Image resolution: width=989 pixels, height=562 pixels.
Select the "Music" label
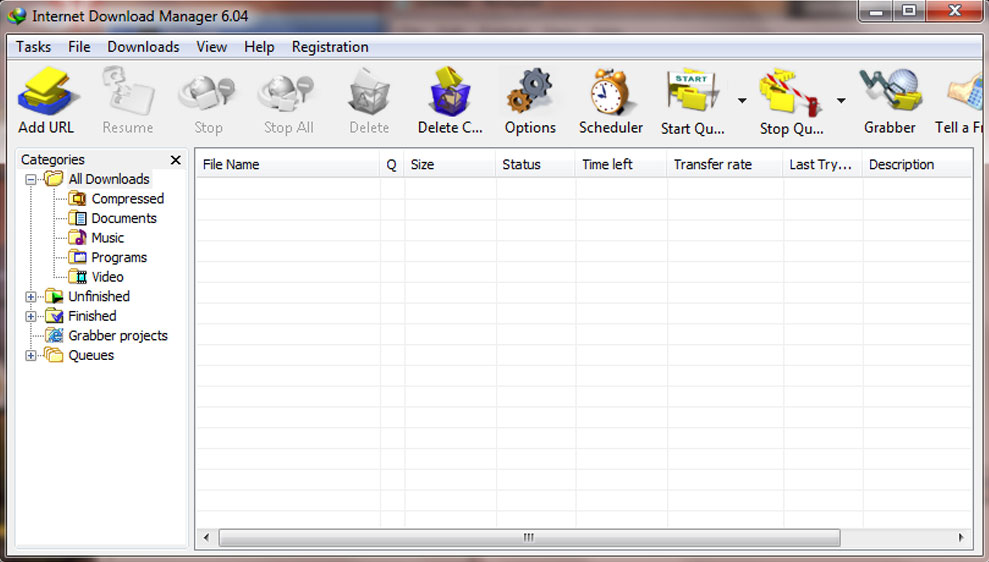[x=108, y=238]
